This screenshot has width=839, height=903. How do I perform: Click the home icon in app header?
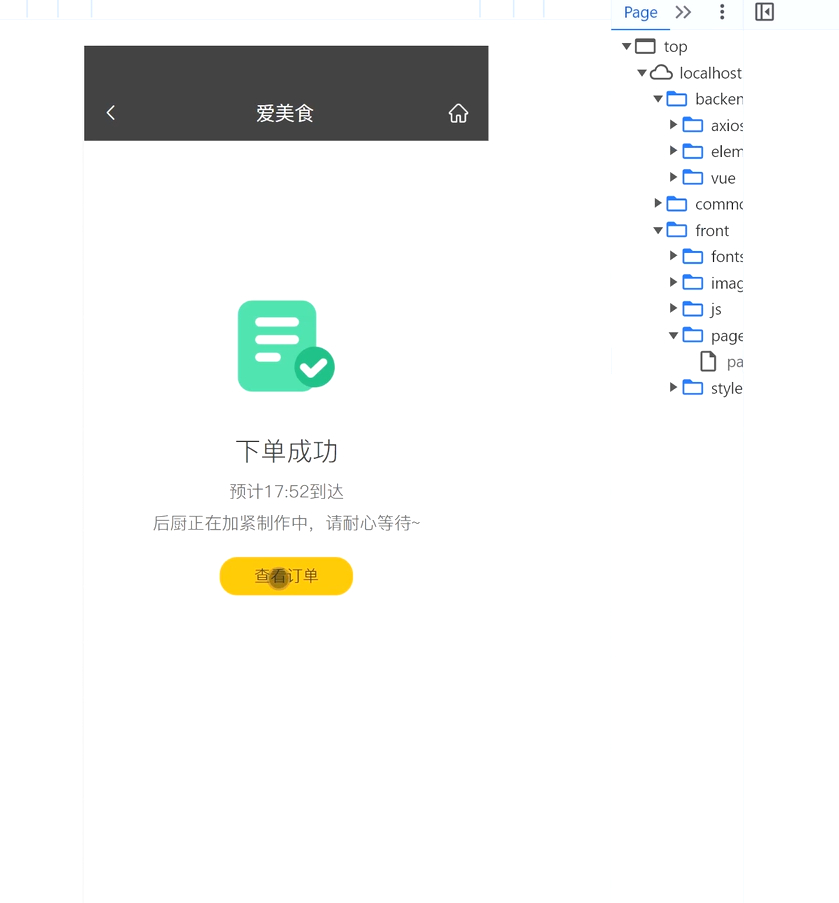coord(458,113)
